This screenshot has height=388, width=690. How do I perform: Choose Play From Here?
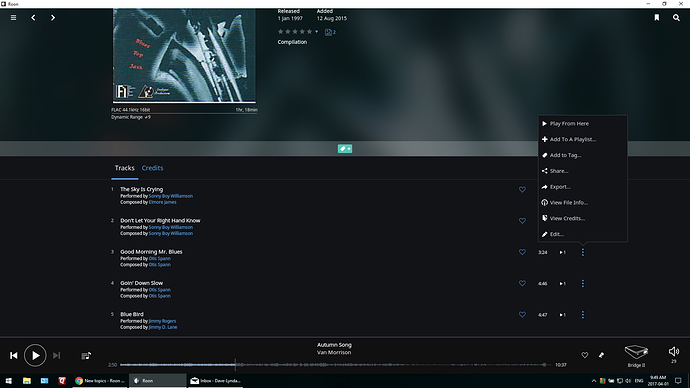[583, 124]
